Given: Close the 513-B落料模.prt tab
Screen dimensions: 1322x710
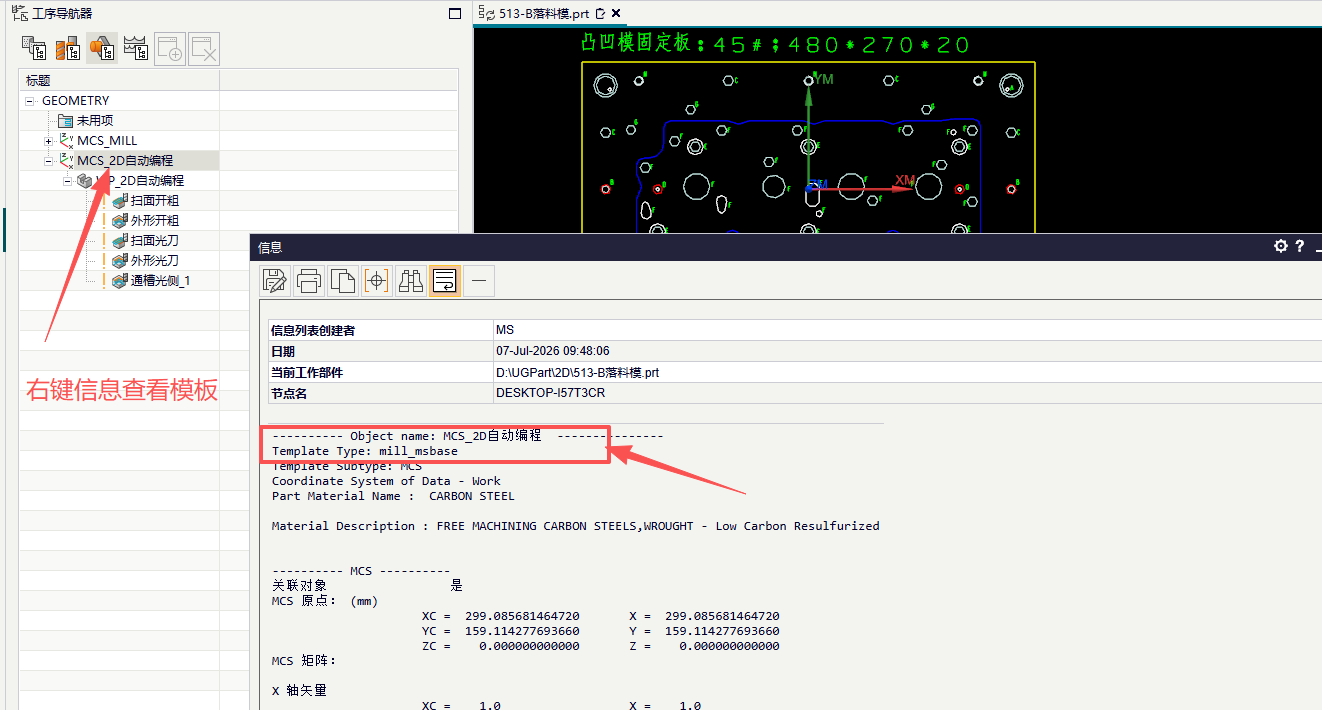Looking at the screenshot, I should [x=616, y=14].
